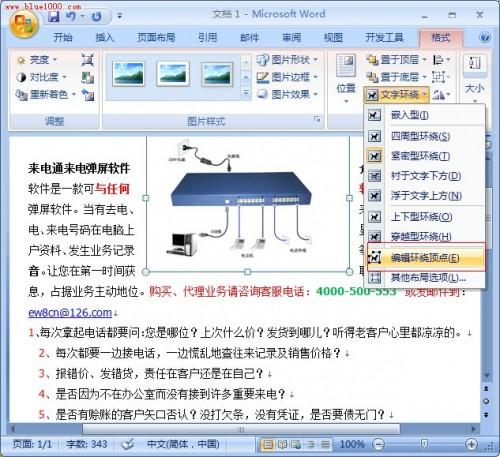Screen dimensions: 500x457
Task: Switch to the 插入 tab
Action: 105,38
